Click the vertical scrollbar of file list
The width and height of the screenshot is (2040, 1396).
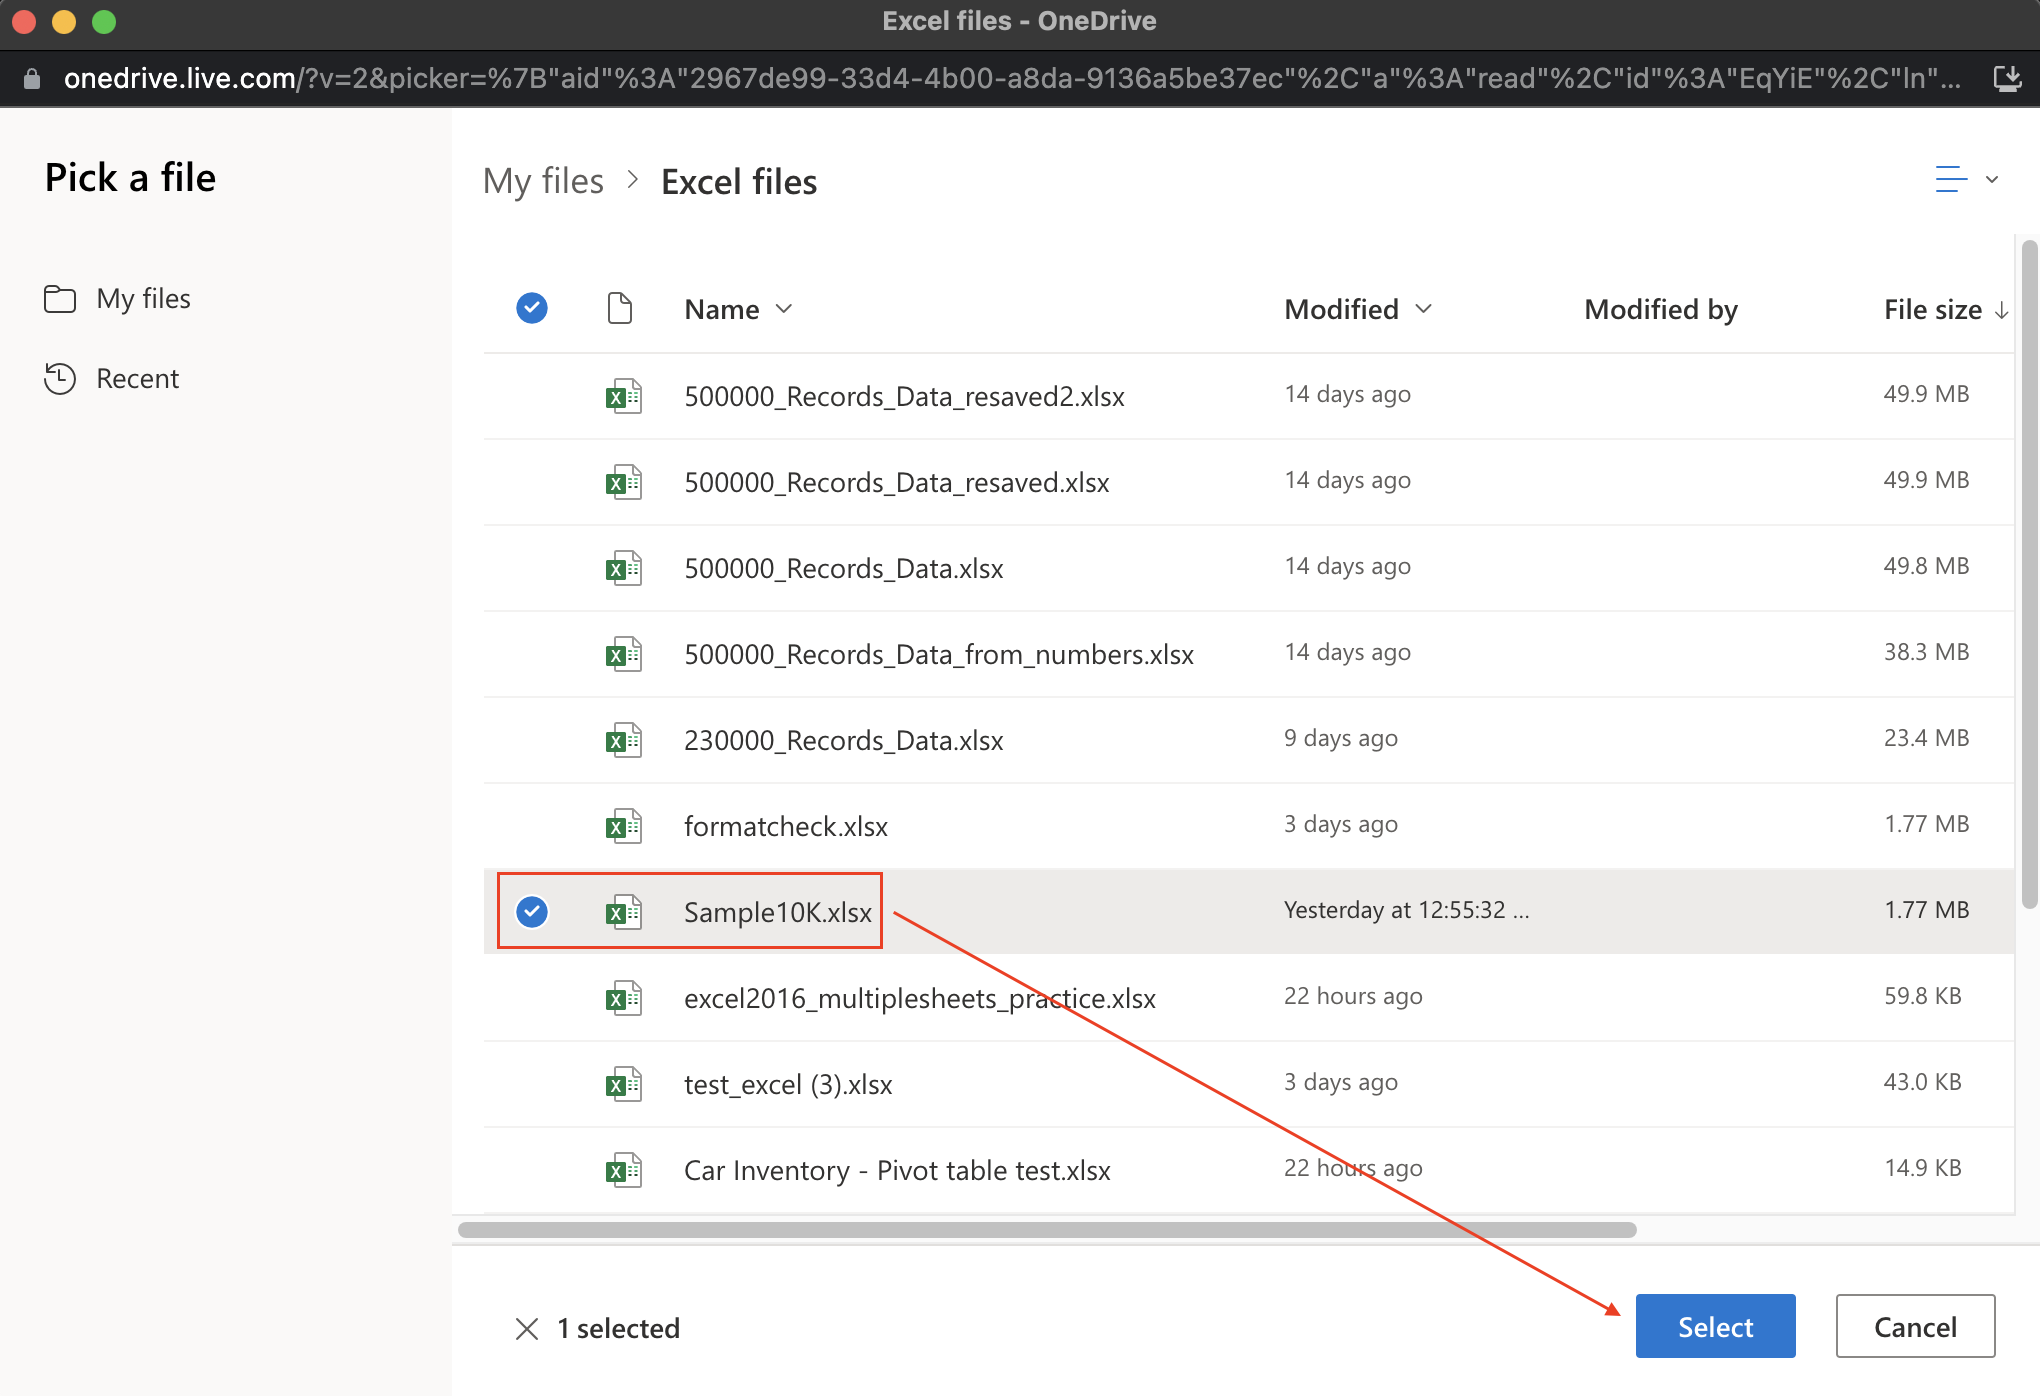2029,573
